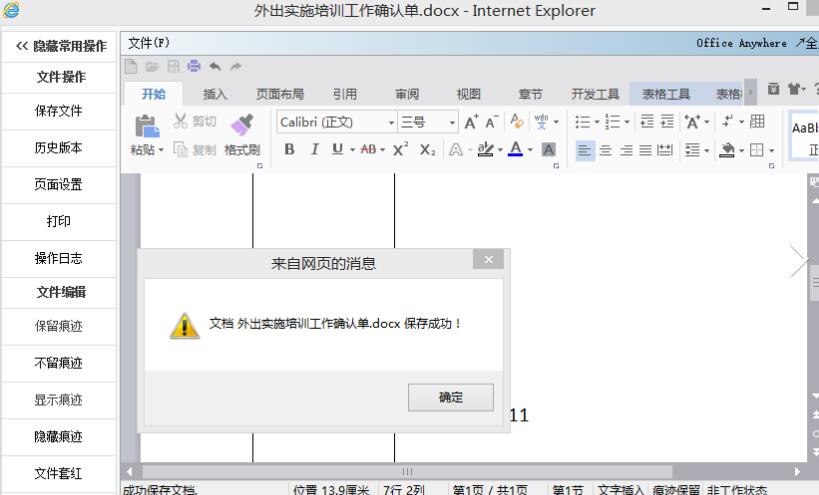Open the font size 三号 dropdown
Image resolution: width=819 pixels, height=495 pixels.
(x=452, y=123)
